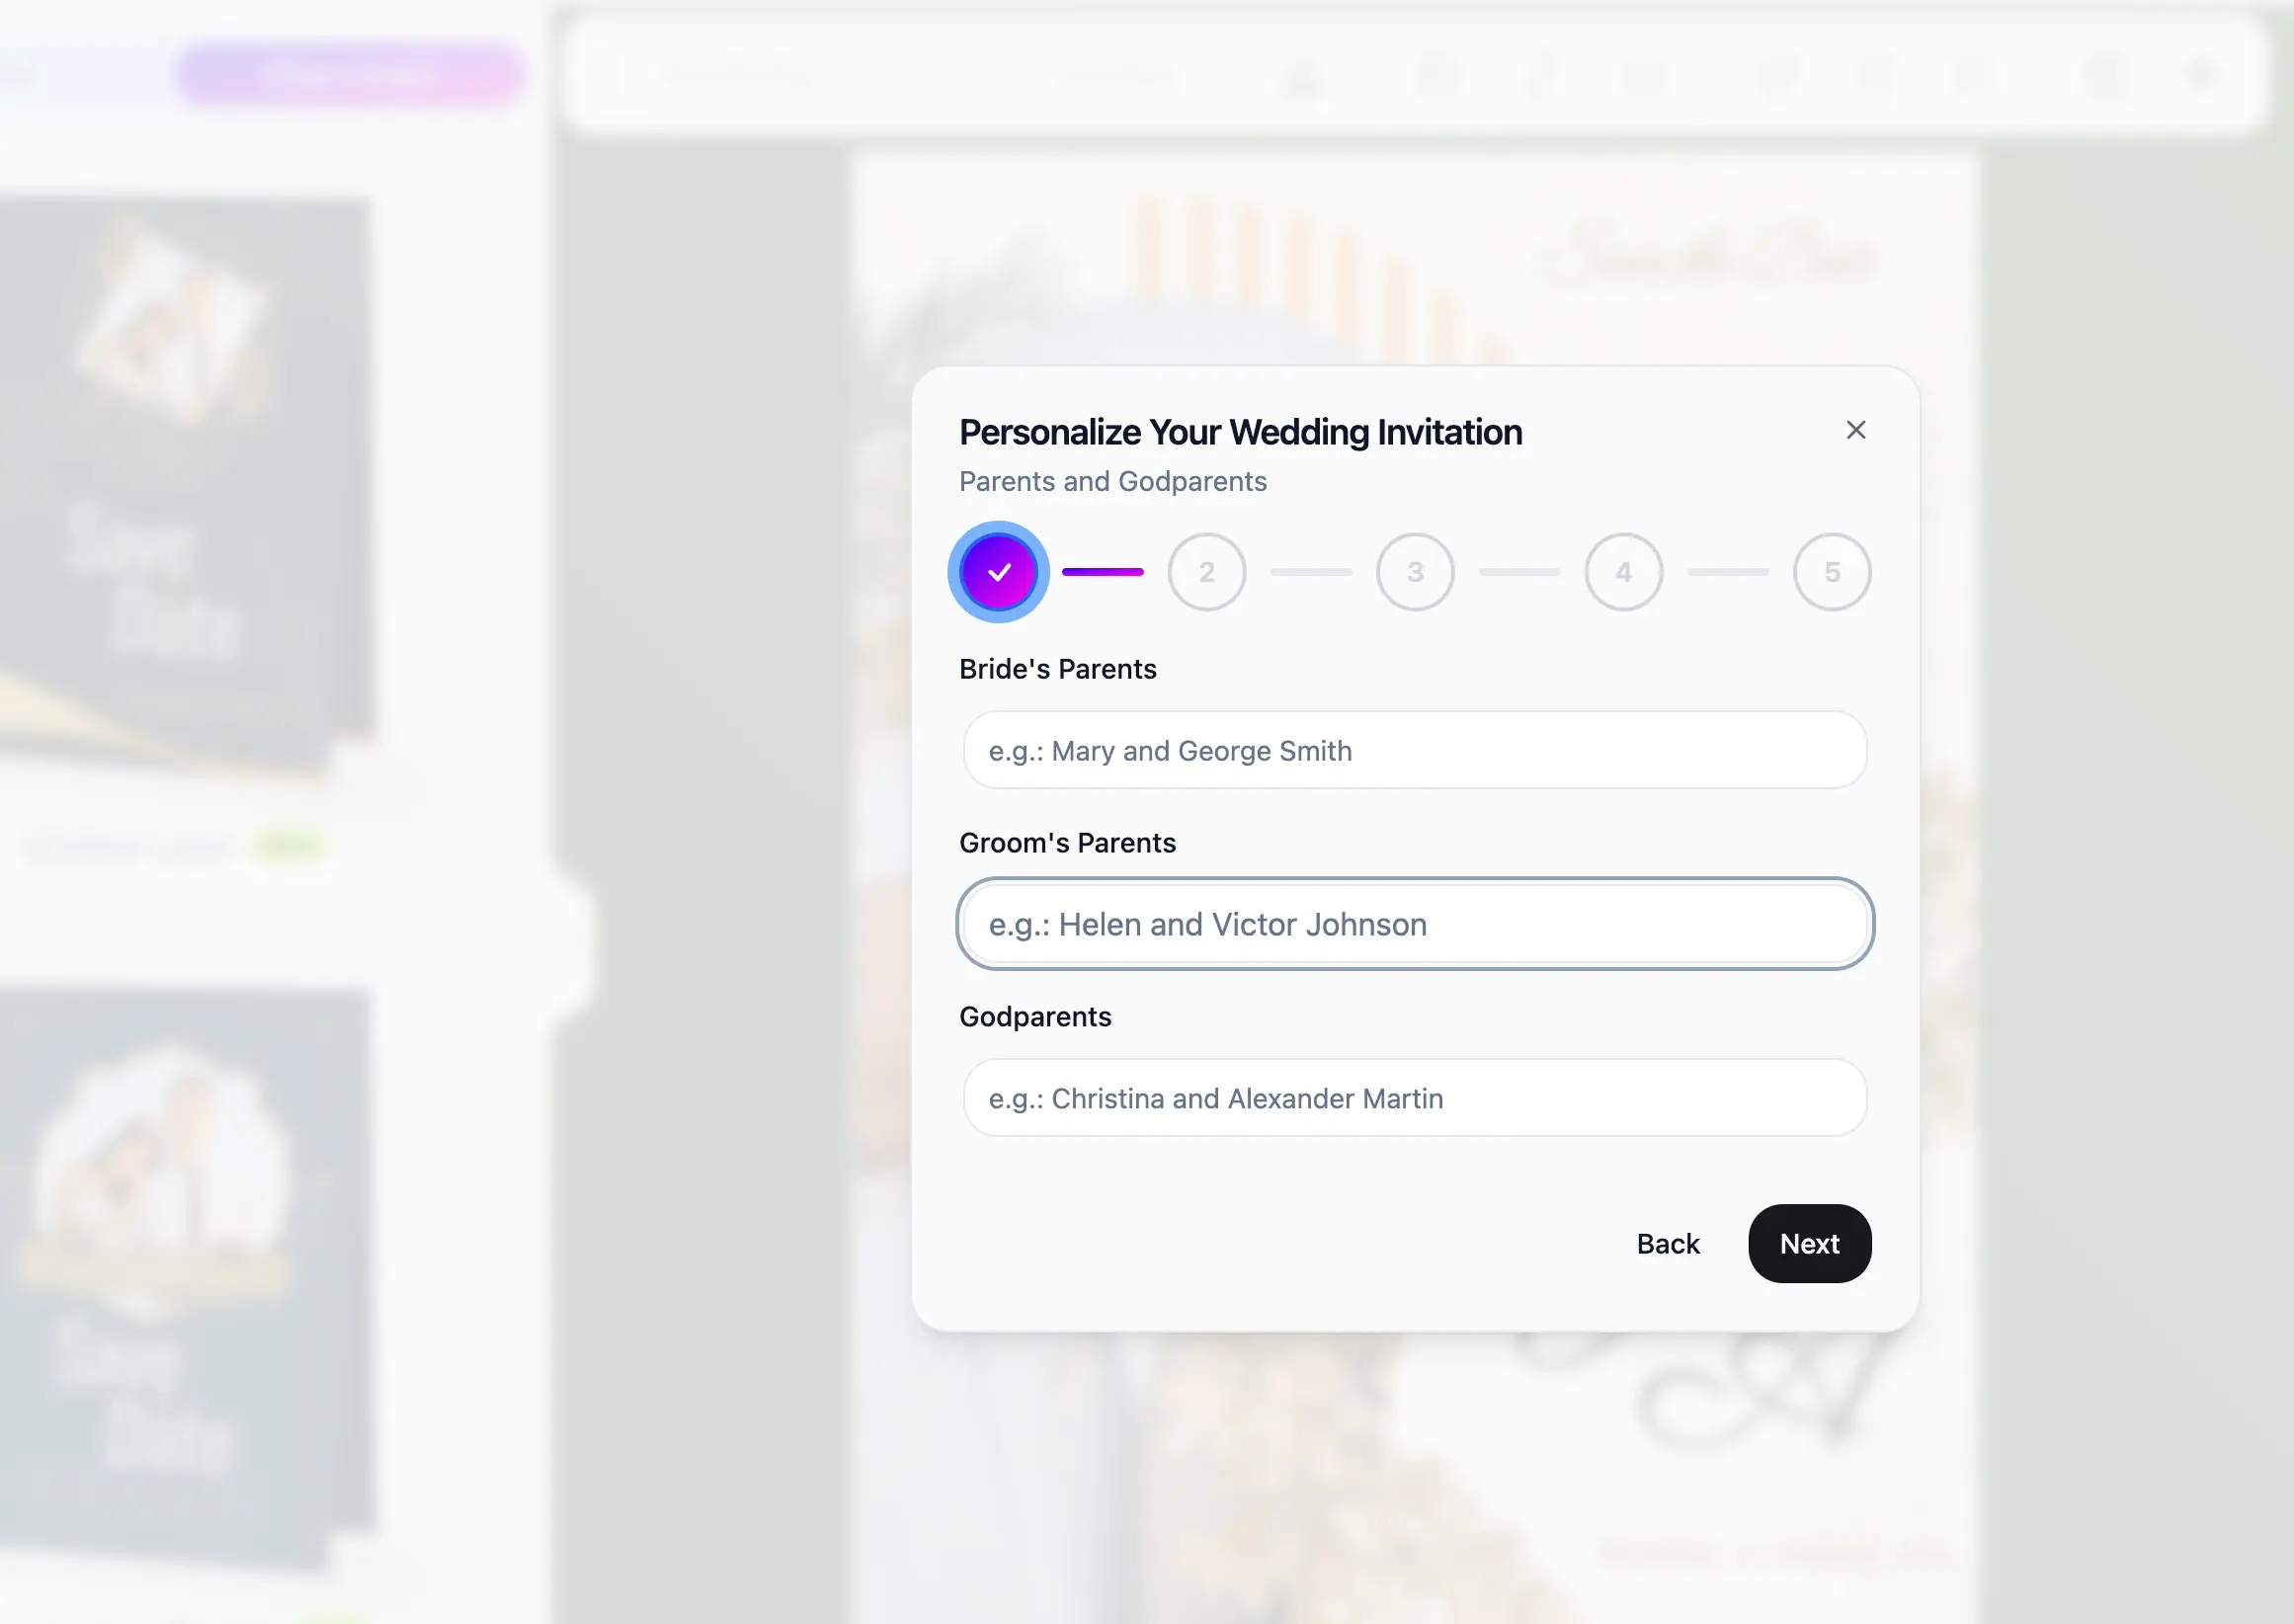Select the Bride's Parents input field
2294x1624 pixels.
(1415, 749)
